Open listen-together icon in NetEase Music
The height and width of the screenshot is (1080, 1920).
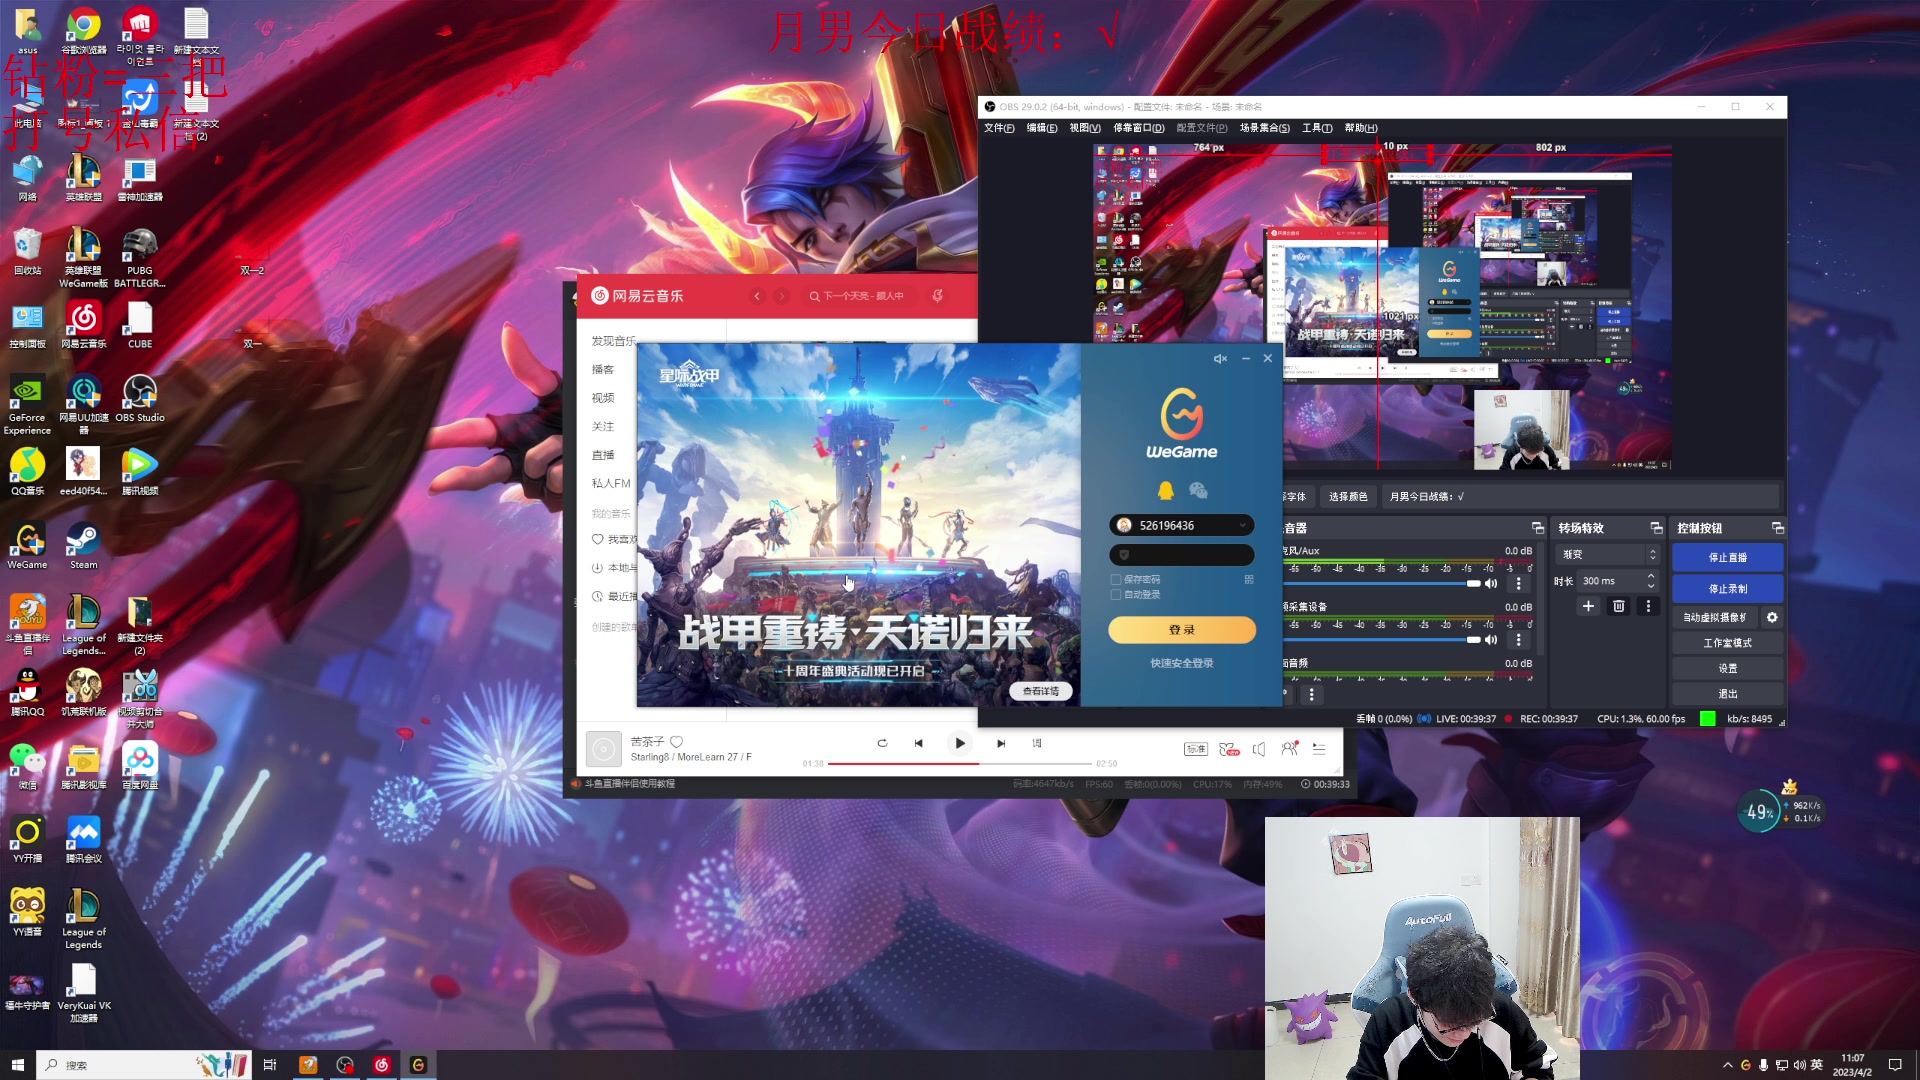click(1290, 748)
